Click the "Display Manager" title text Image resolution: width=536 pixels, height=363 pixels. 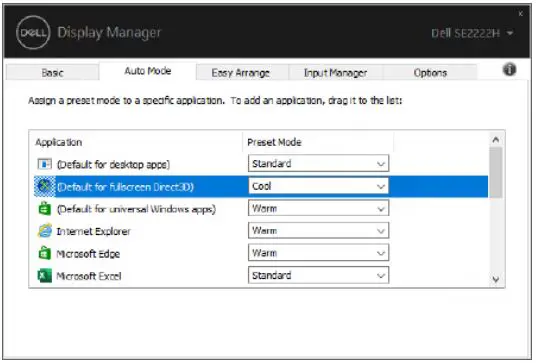point(109,32)
